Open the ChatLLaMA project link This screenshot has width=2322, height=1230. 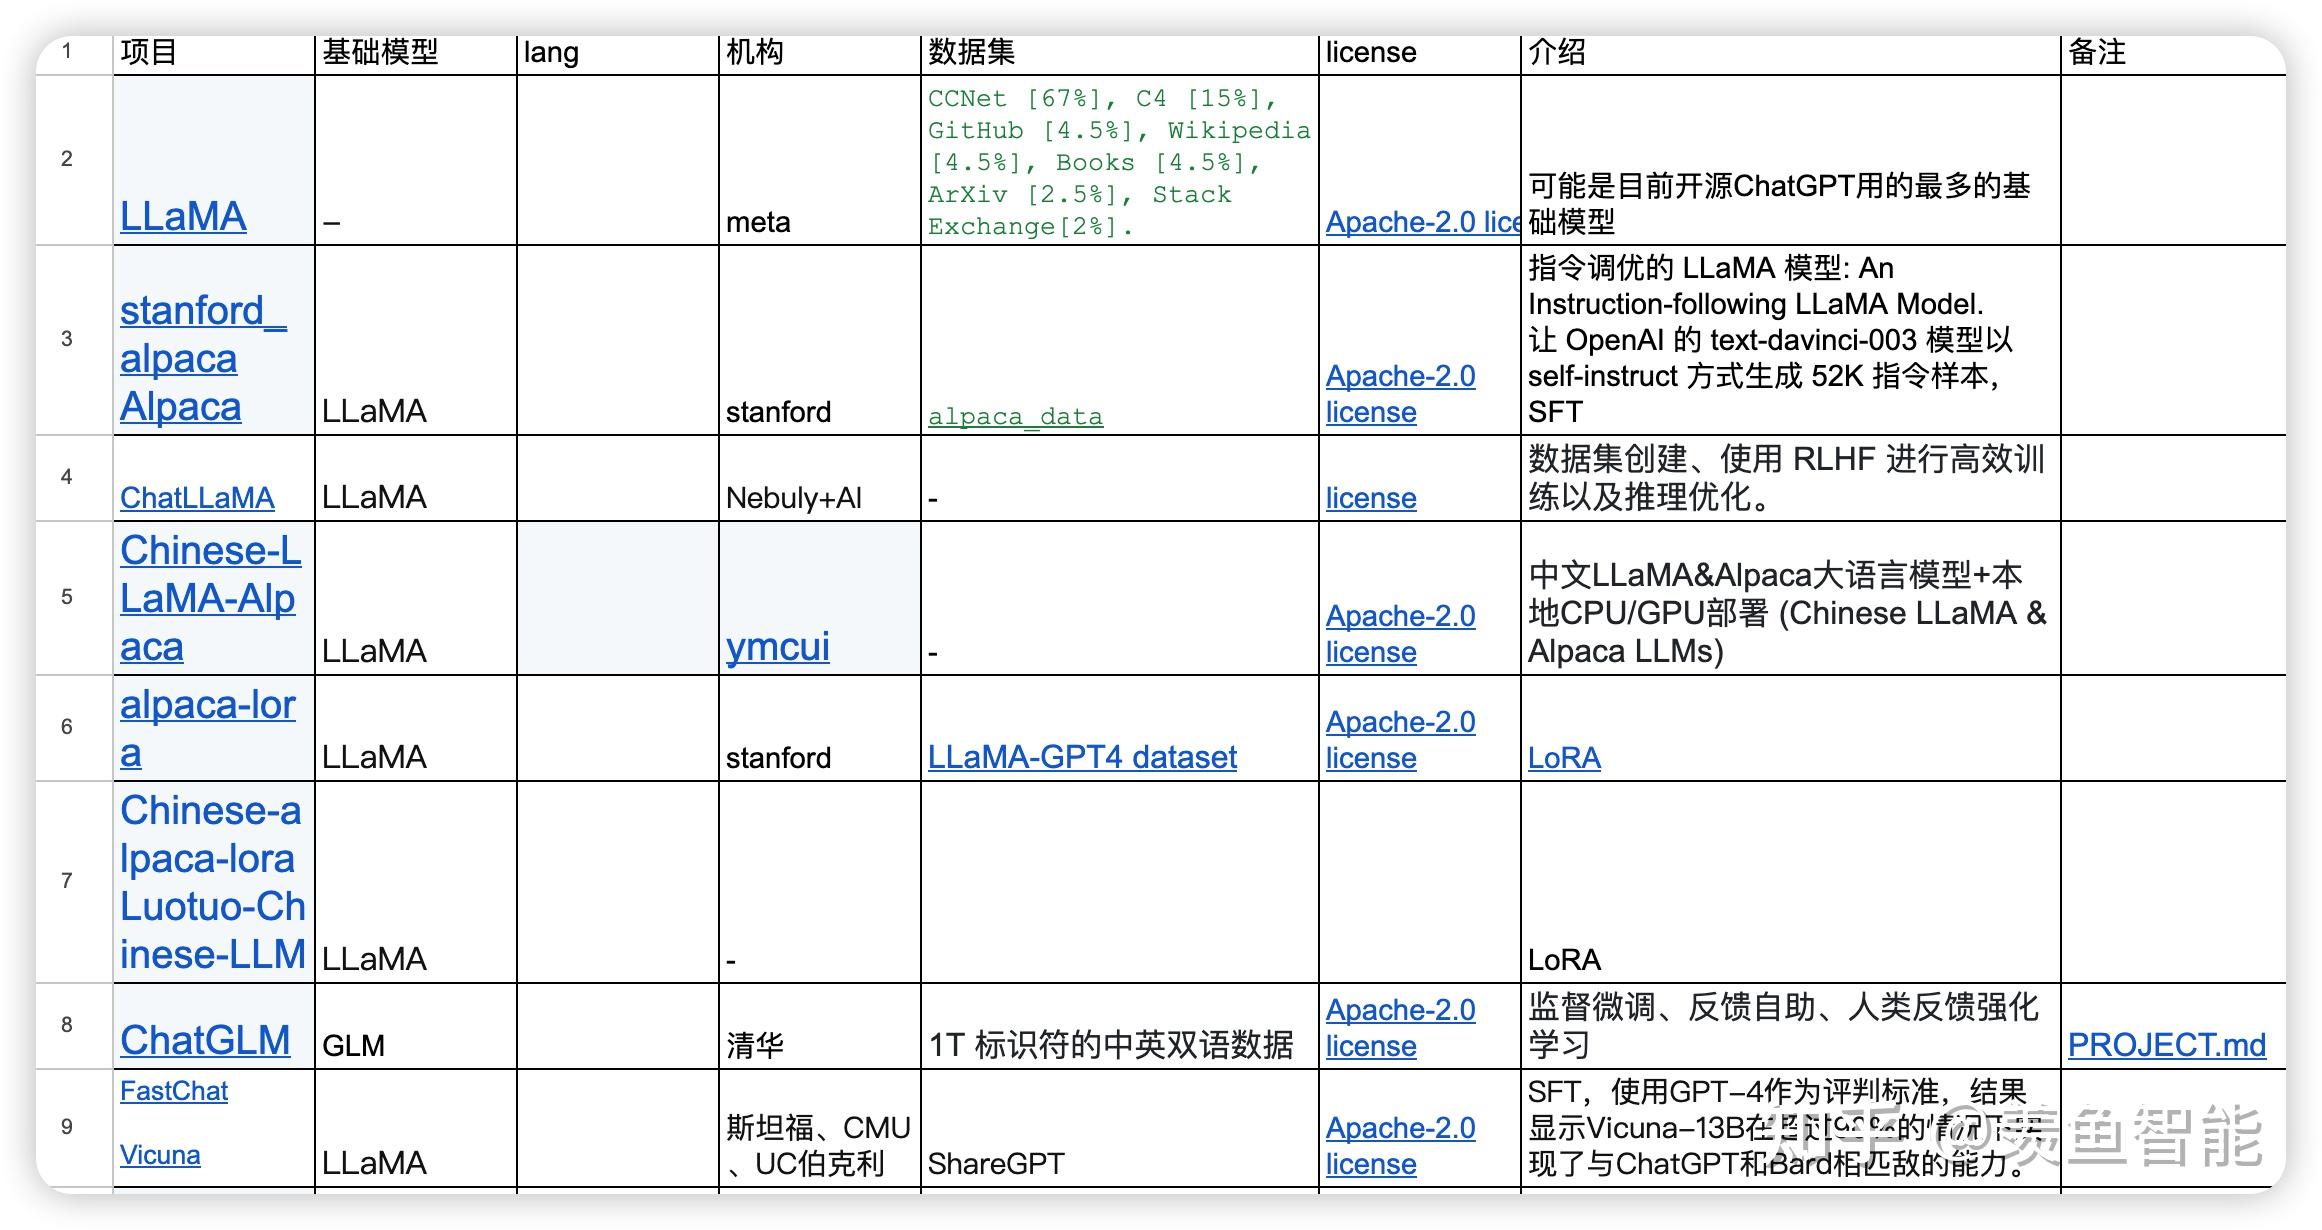click(x=197, y=498)
